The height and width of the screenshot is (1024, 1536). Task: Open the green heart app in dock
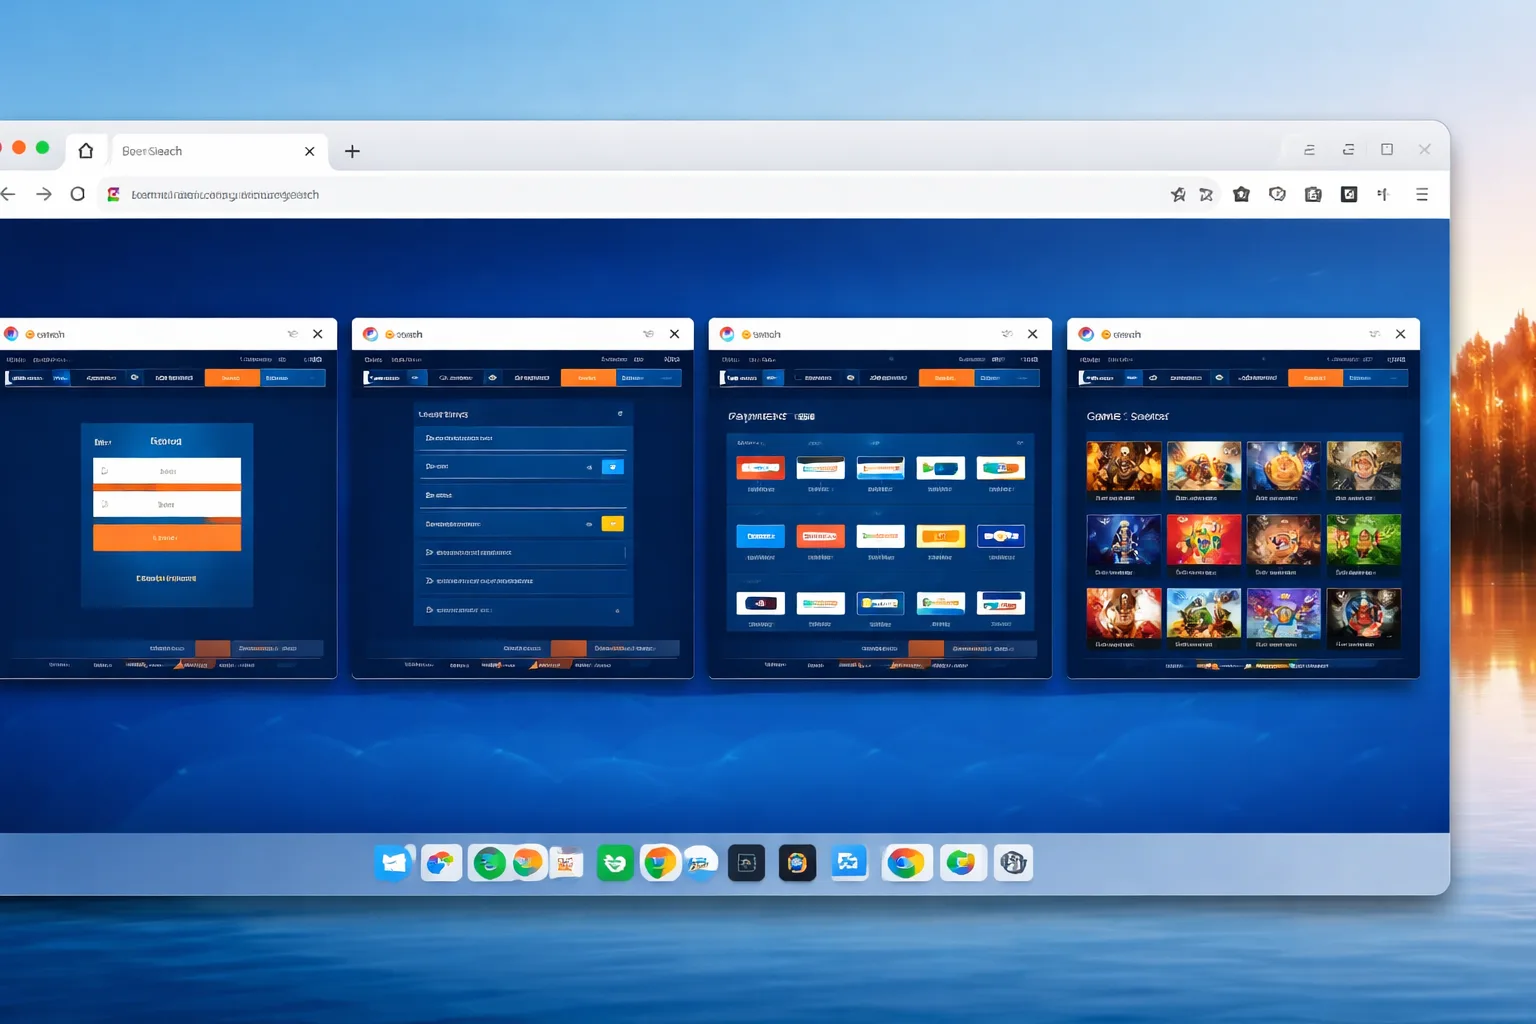click(x=615, y=863)
